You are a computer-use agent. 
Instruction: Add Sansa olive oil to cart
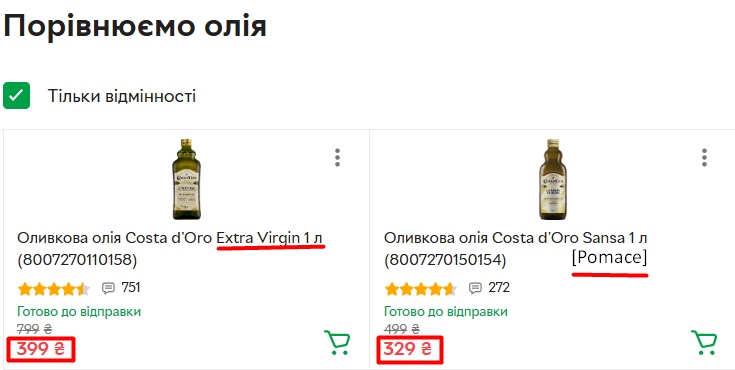pyautogui.click(x=704, y=343)
